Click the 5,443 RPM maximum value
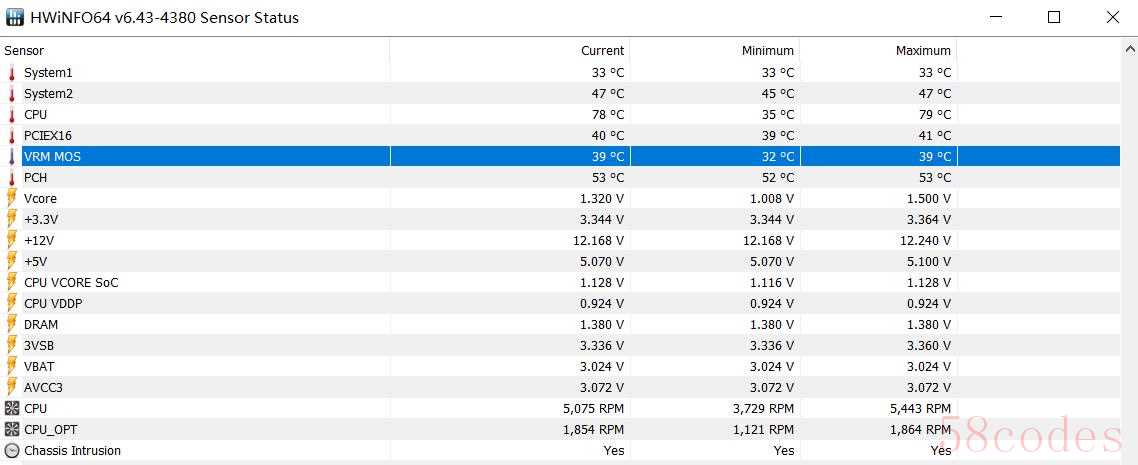The height and width of the screenshot is (465, 1138). 920,409
